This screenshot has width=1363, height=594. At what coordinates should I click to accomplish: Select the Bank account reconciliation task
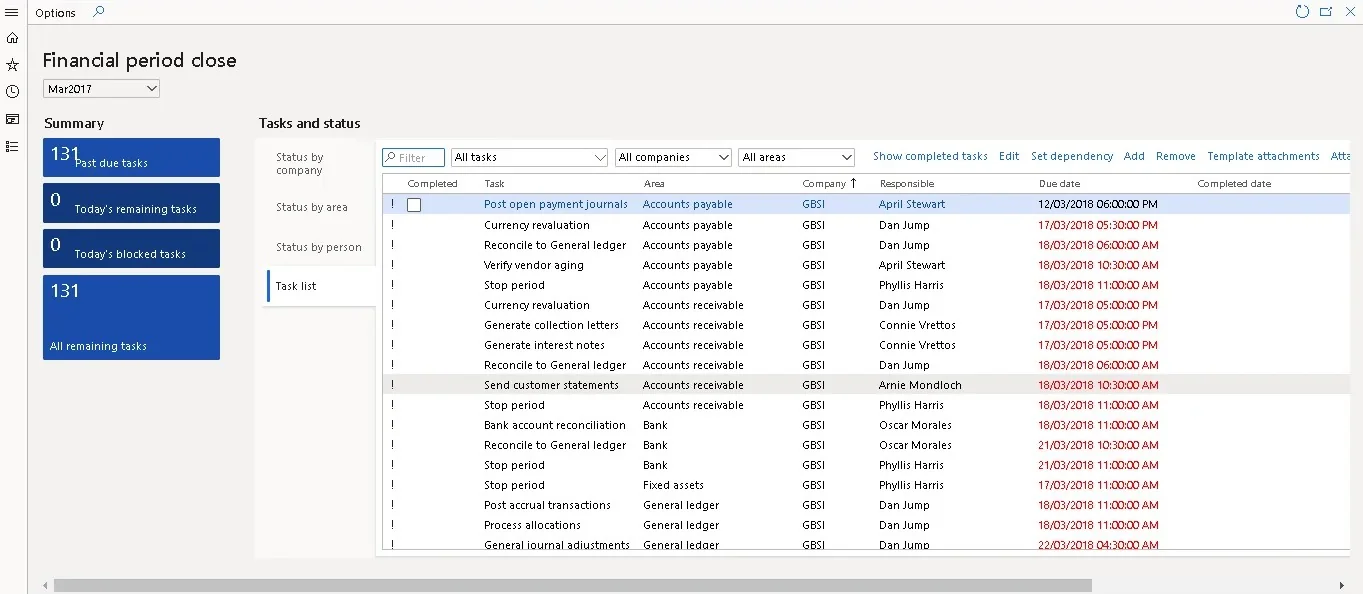[x=555, y=425]
